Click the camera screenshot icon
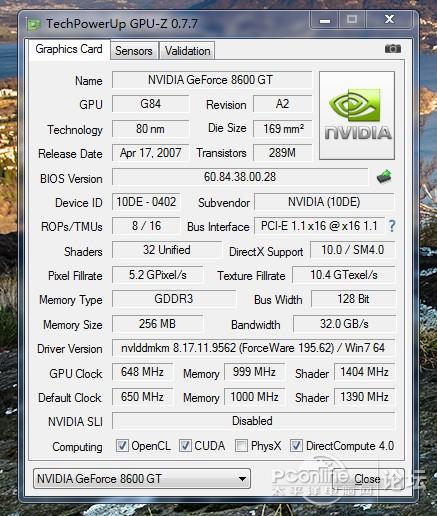 393,49
